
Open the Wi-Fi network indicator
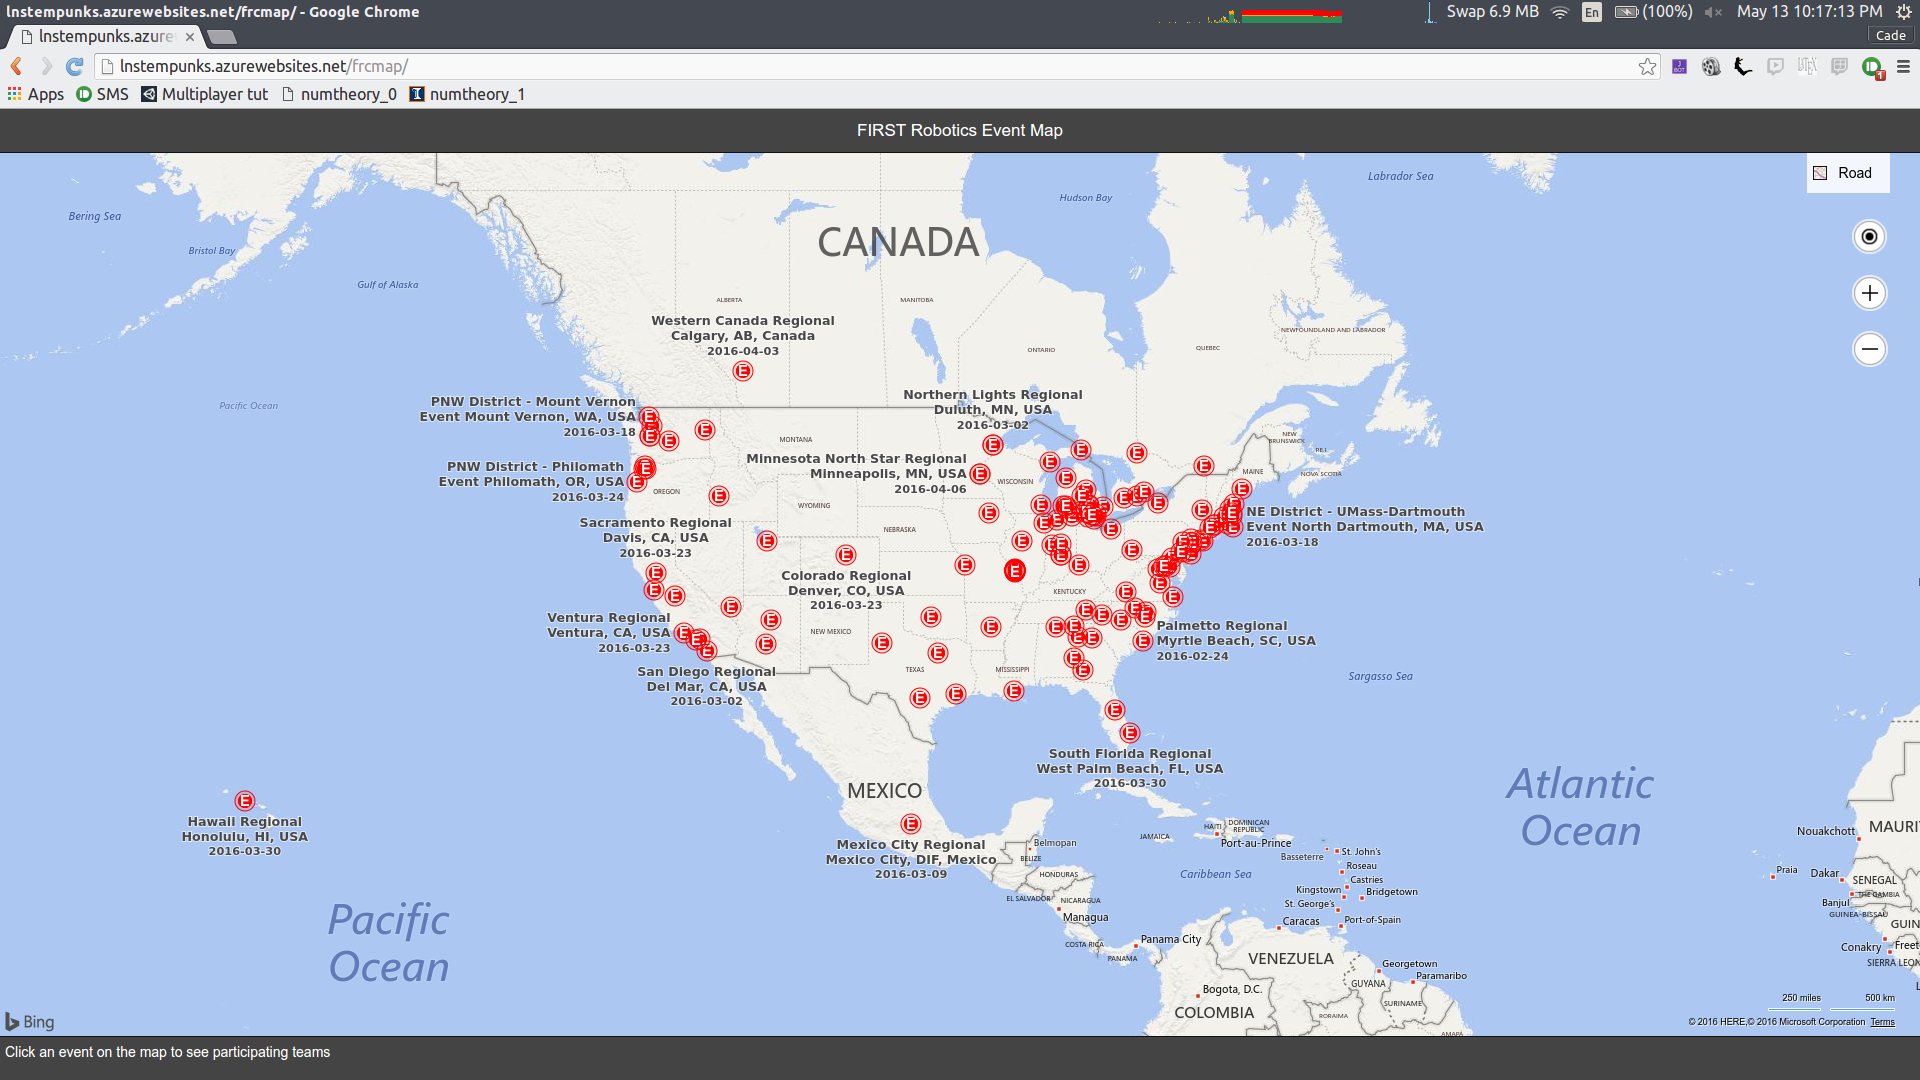click(x=1560, y=12)
